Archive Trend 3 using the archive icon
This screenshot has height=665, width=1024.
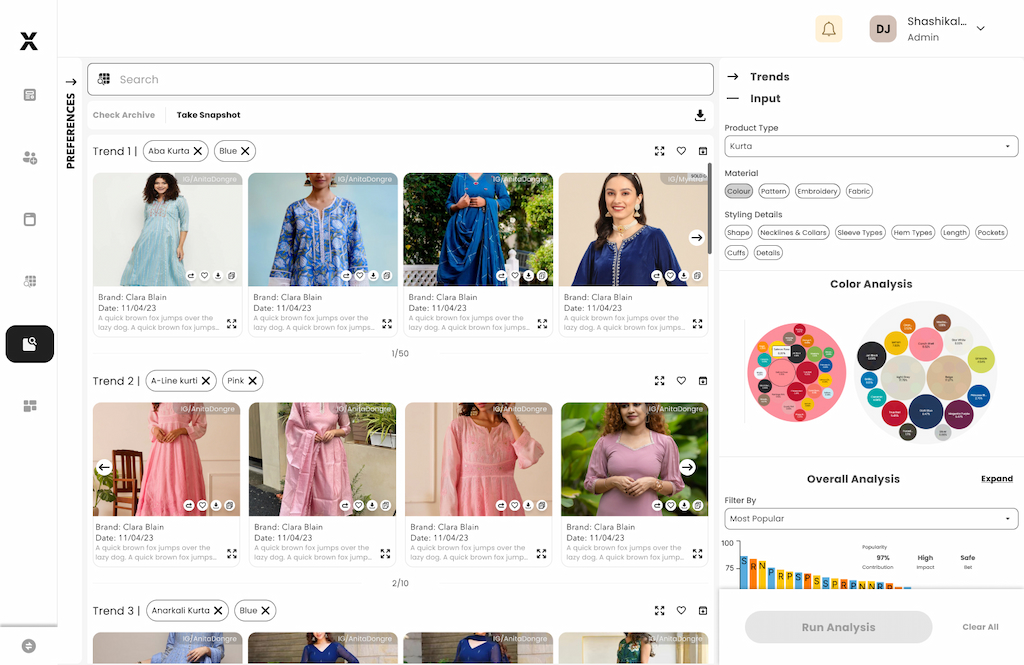point(702,610)
